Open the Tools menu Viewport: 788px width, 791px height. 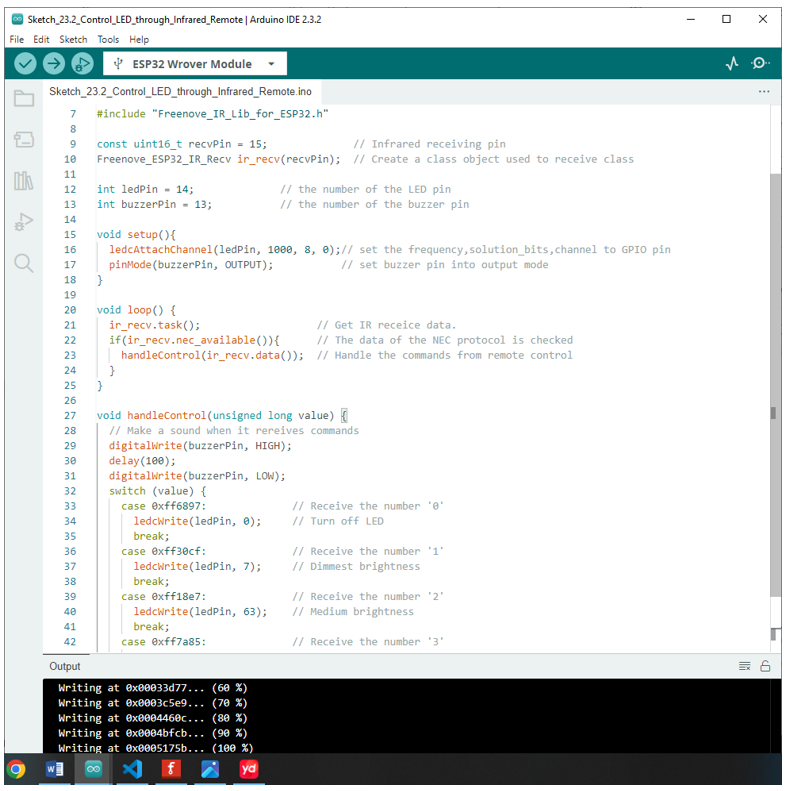coord(108,39)
